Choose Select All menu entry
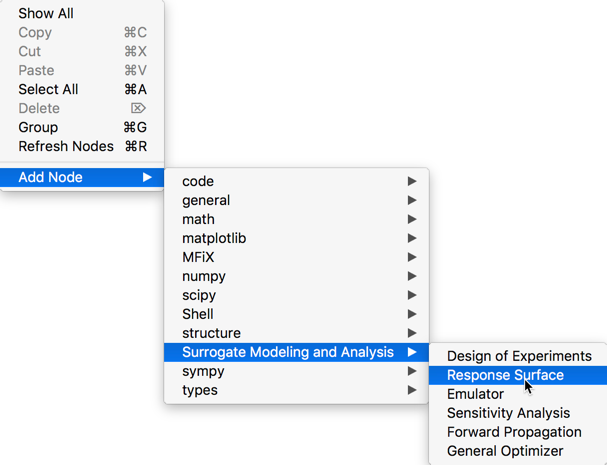 coord(48,89)
